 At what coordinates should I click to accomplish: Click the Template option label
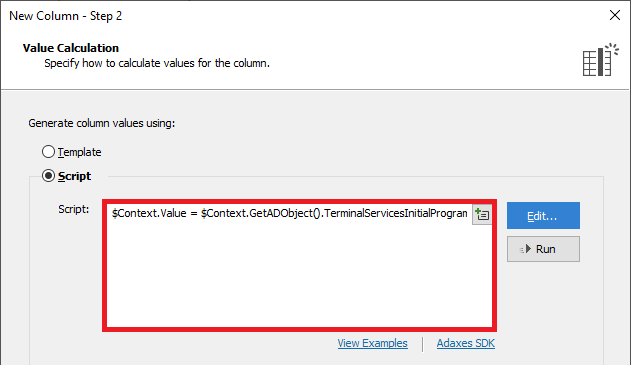point(79,152)
